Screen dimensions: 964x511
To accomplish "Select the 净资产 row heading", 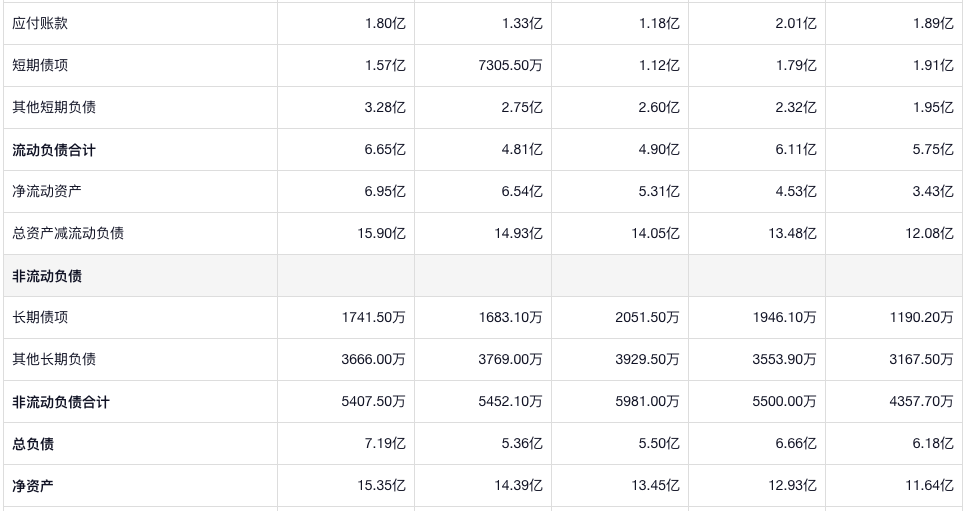I will tap(33, 486).
